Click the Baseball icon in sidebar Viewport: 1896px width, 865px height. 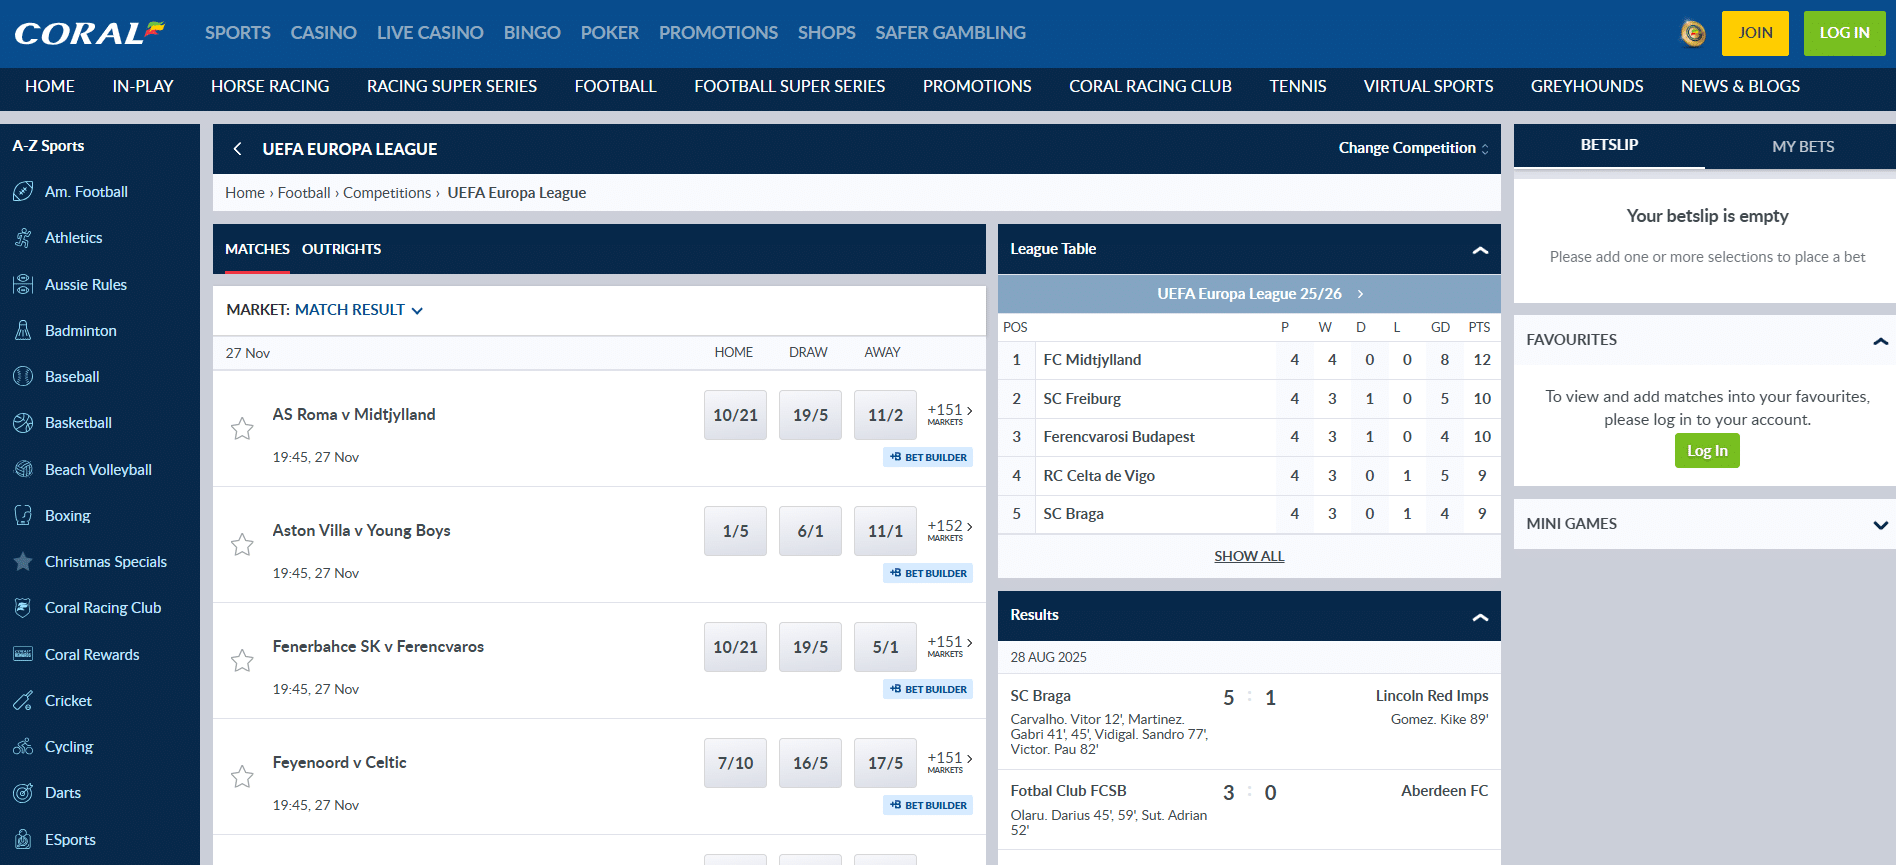point(23,376)
